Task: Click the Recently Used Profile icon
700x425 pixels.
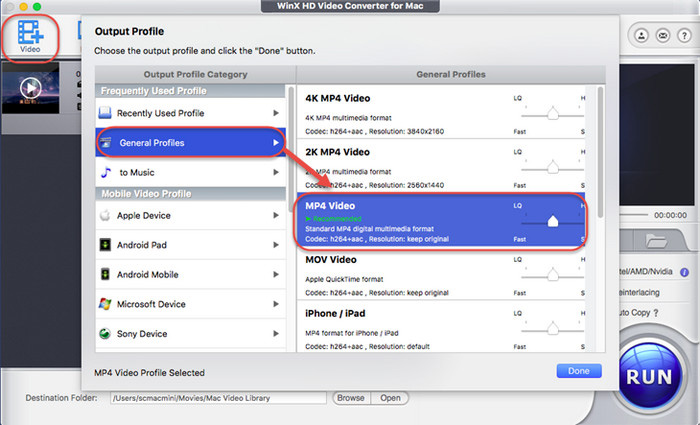Action: pos(105,112)
